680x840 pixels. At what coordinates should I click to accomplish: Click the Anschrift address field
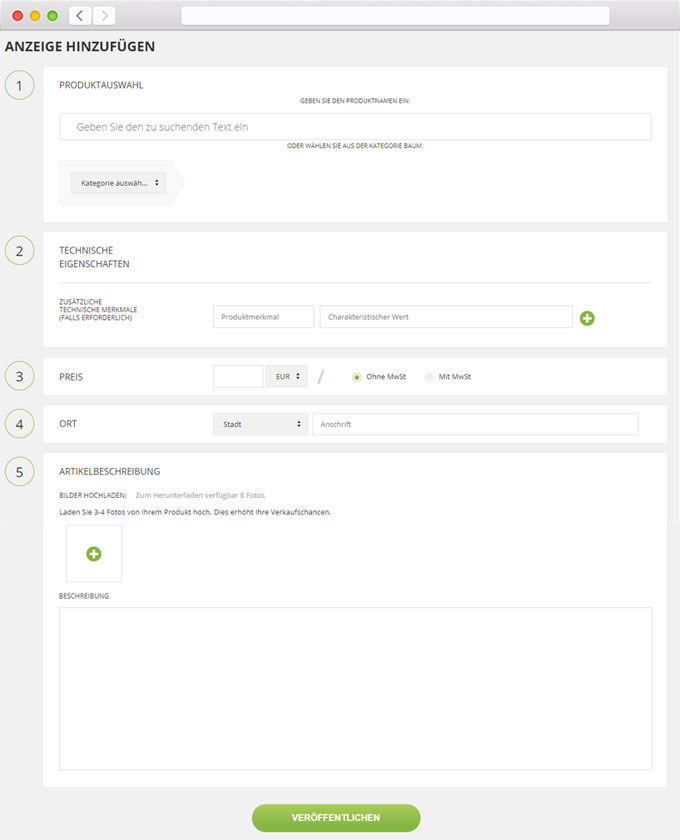475,424
